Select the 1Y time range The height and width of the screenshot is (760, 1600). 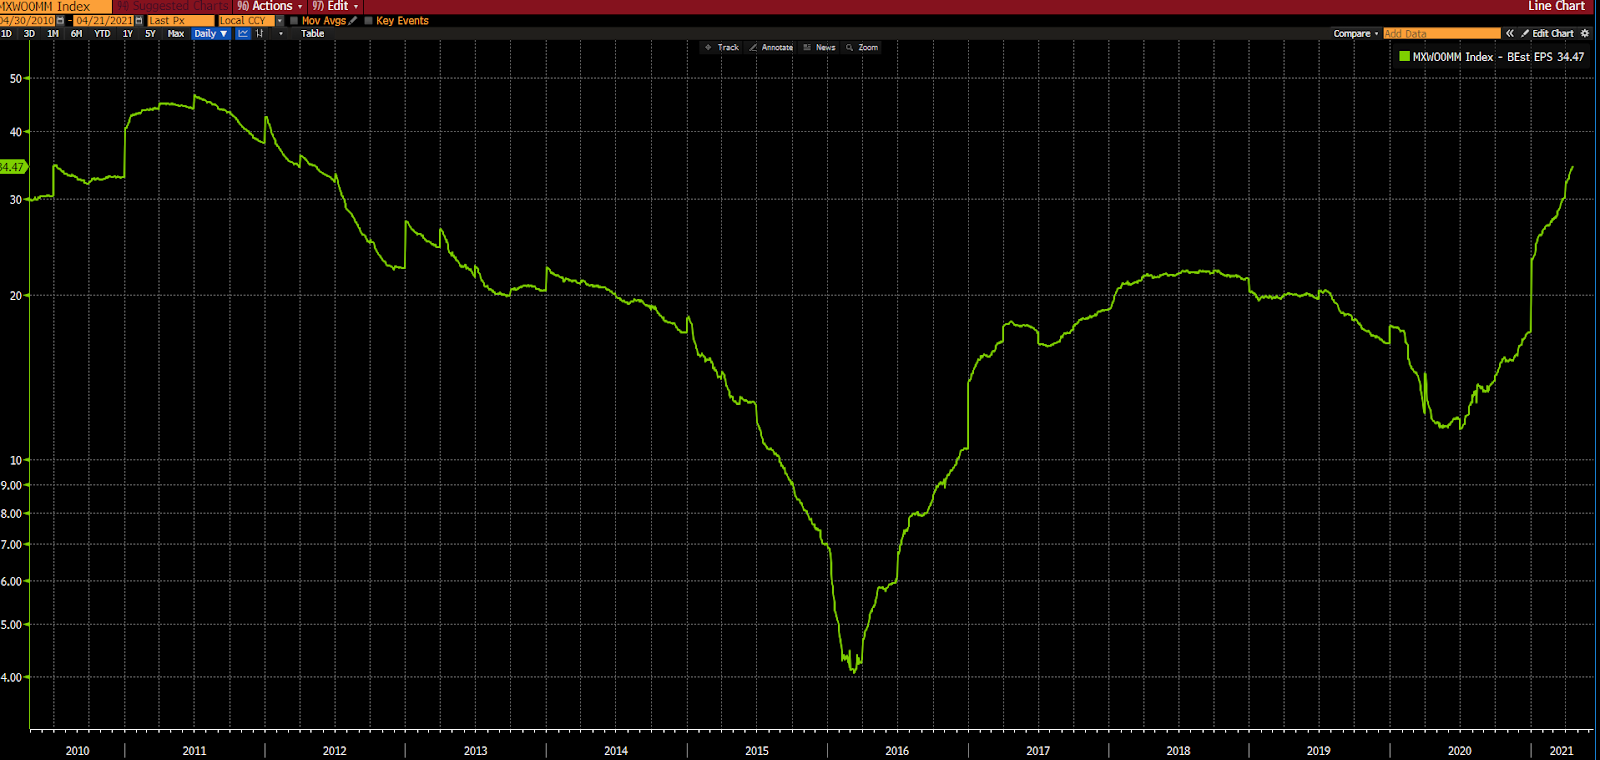tap(127, 33)
